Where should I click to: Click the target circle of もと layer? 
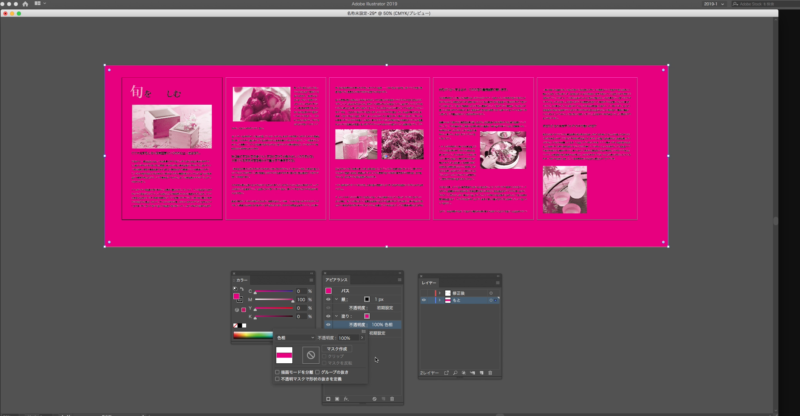(491, 300)
